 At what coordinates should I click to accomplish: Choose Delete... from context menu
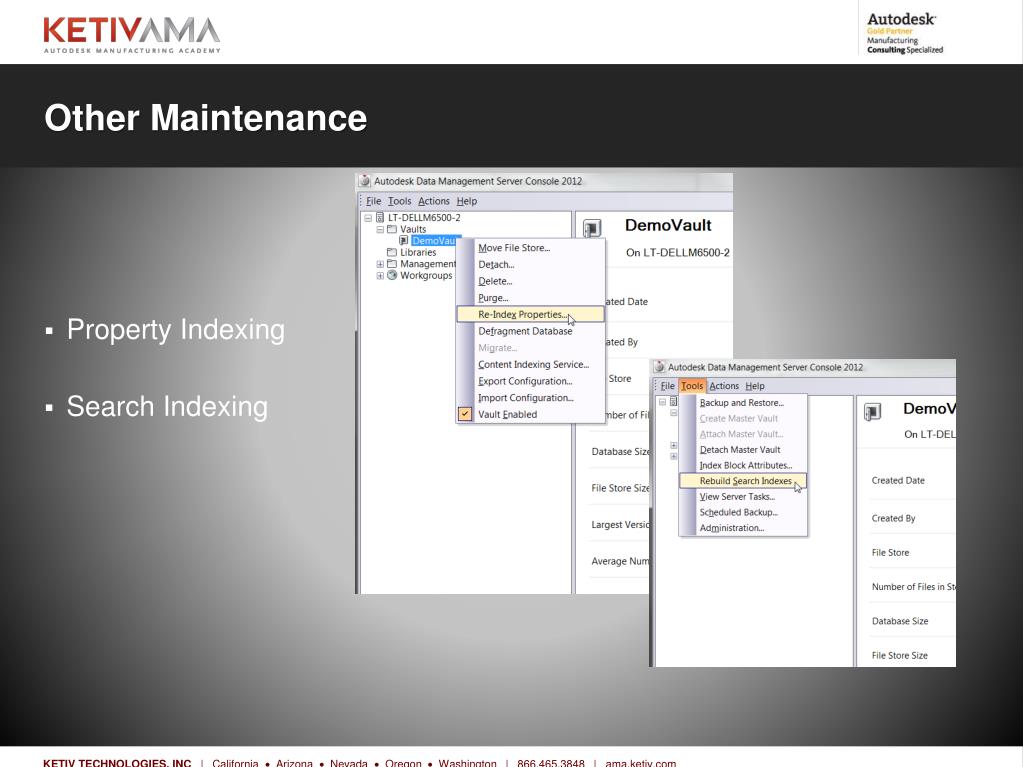click(530, 281)
